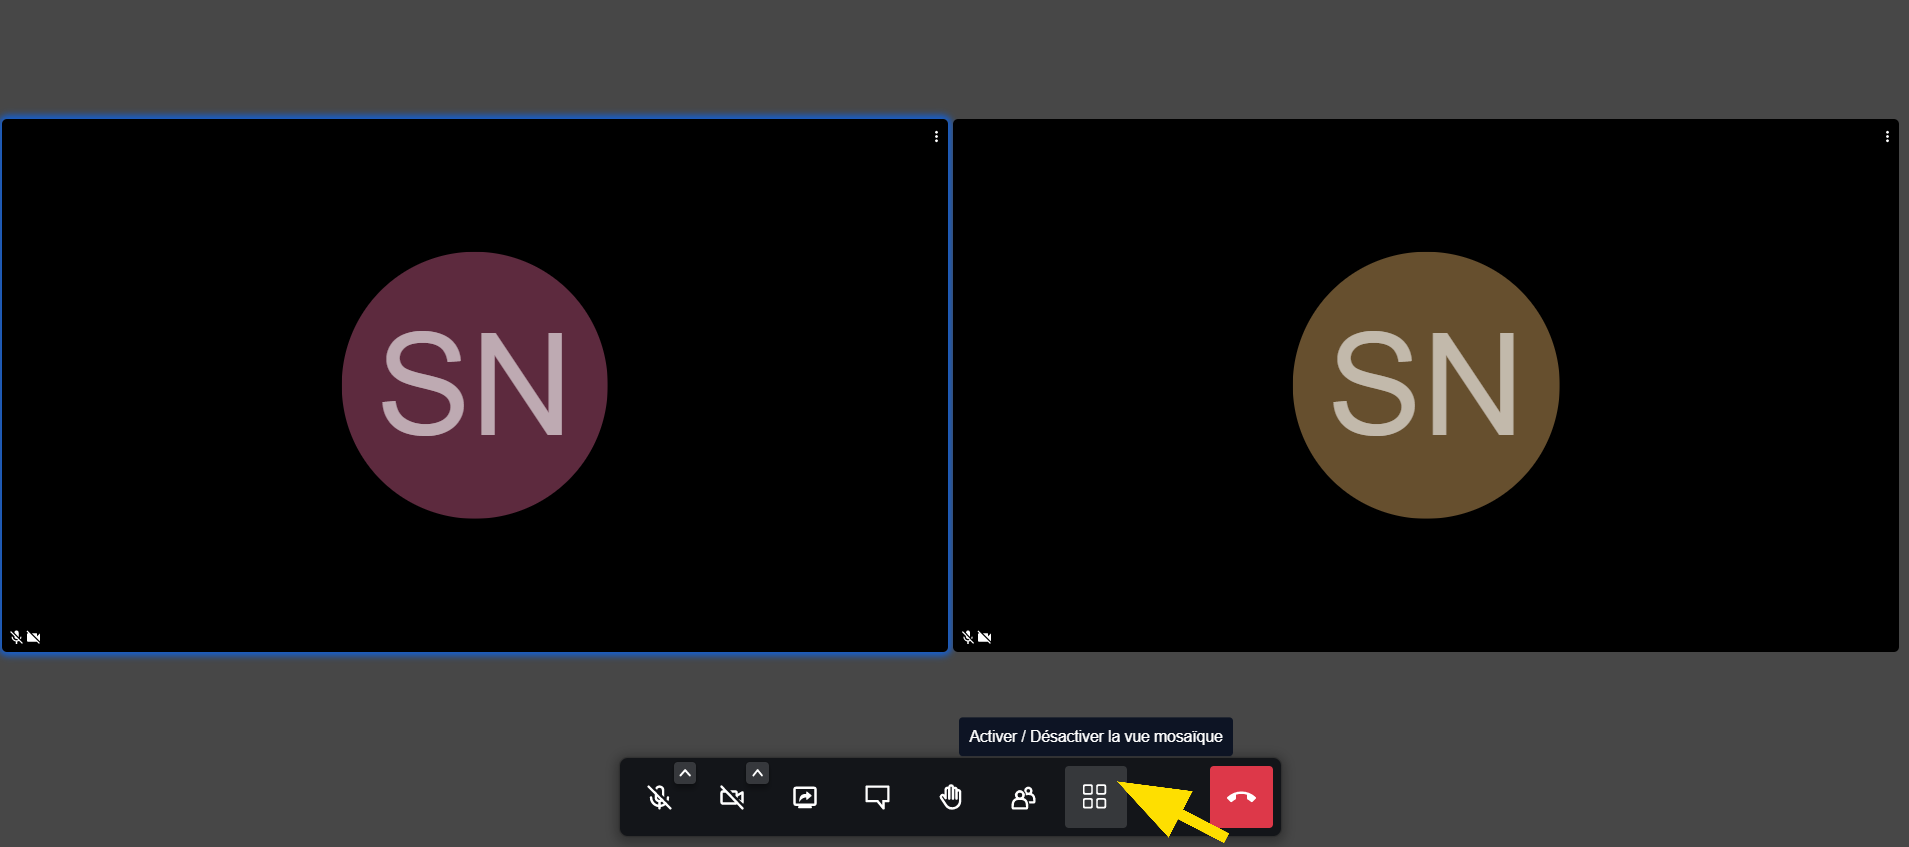Click the camera-off indicator on the left tile
The width and height of the screenshot is (1909, 847).
(x=34, y=637)
